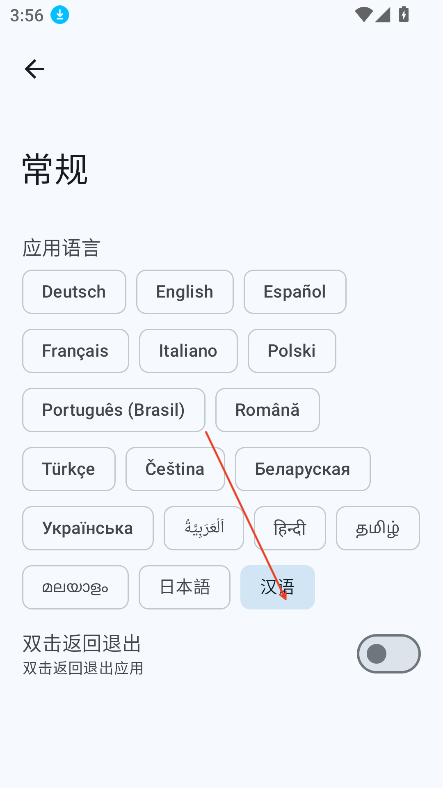Select the Українська language chip
443x788 pixels.
point(88,528)
